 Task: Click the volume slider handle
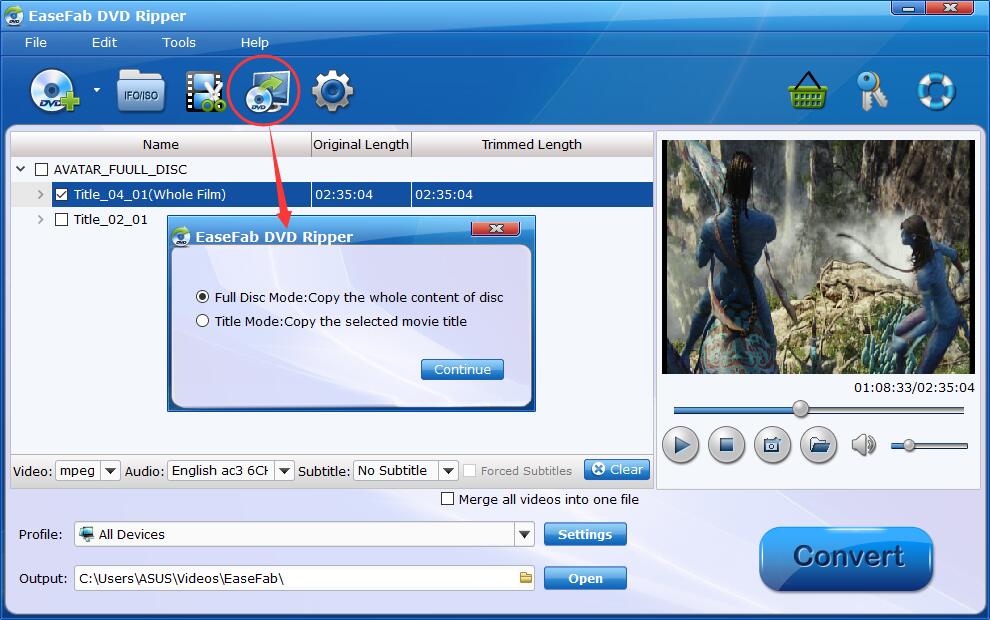pyautogui.click(x=909, y=445)
